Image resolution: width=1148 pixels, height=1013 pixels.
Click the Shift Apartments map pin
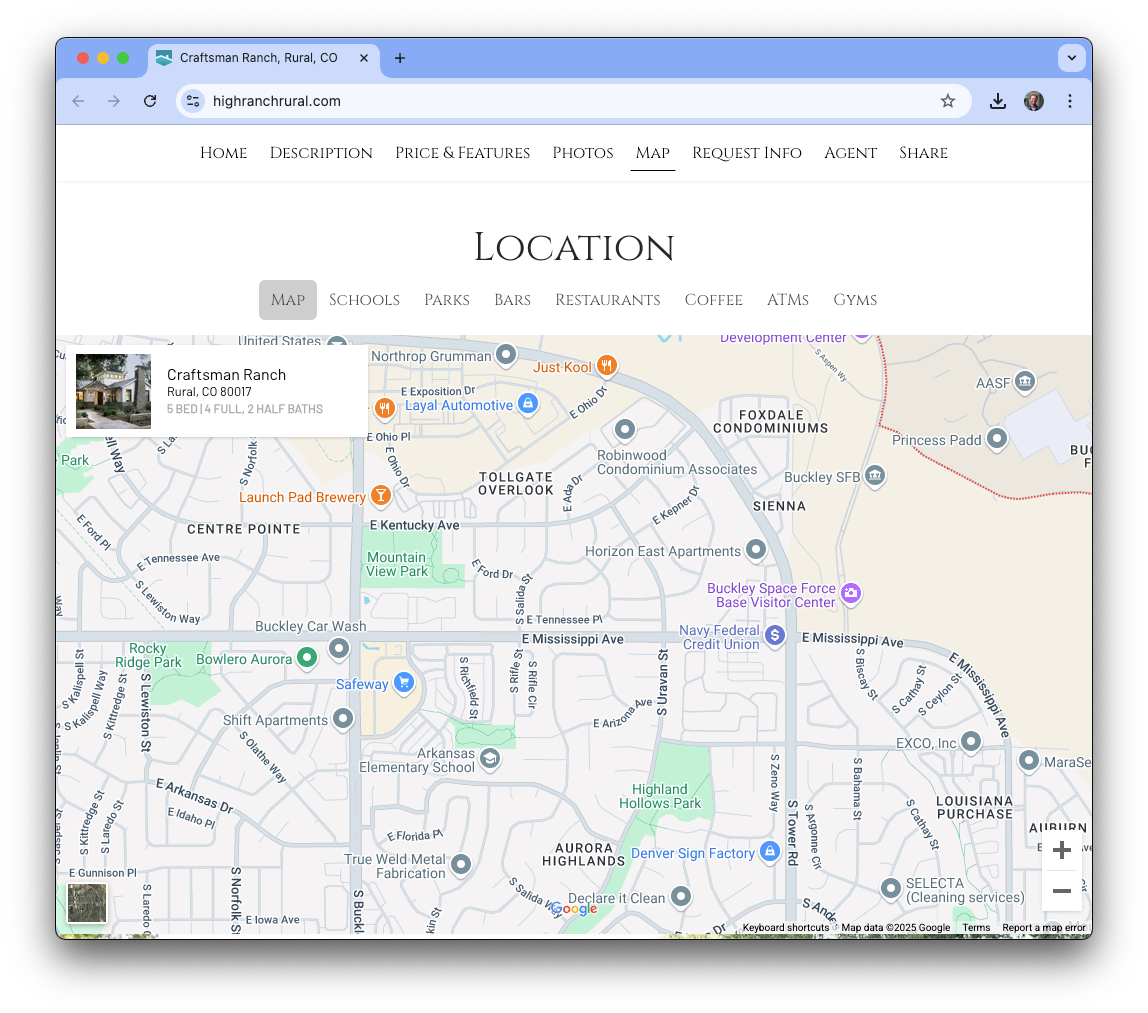[x=343, y=719]
